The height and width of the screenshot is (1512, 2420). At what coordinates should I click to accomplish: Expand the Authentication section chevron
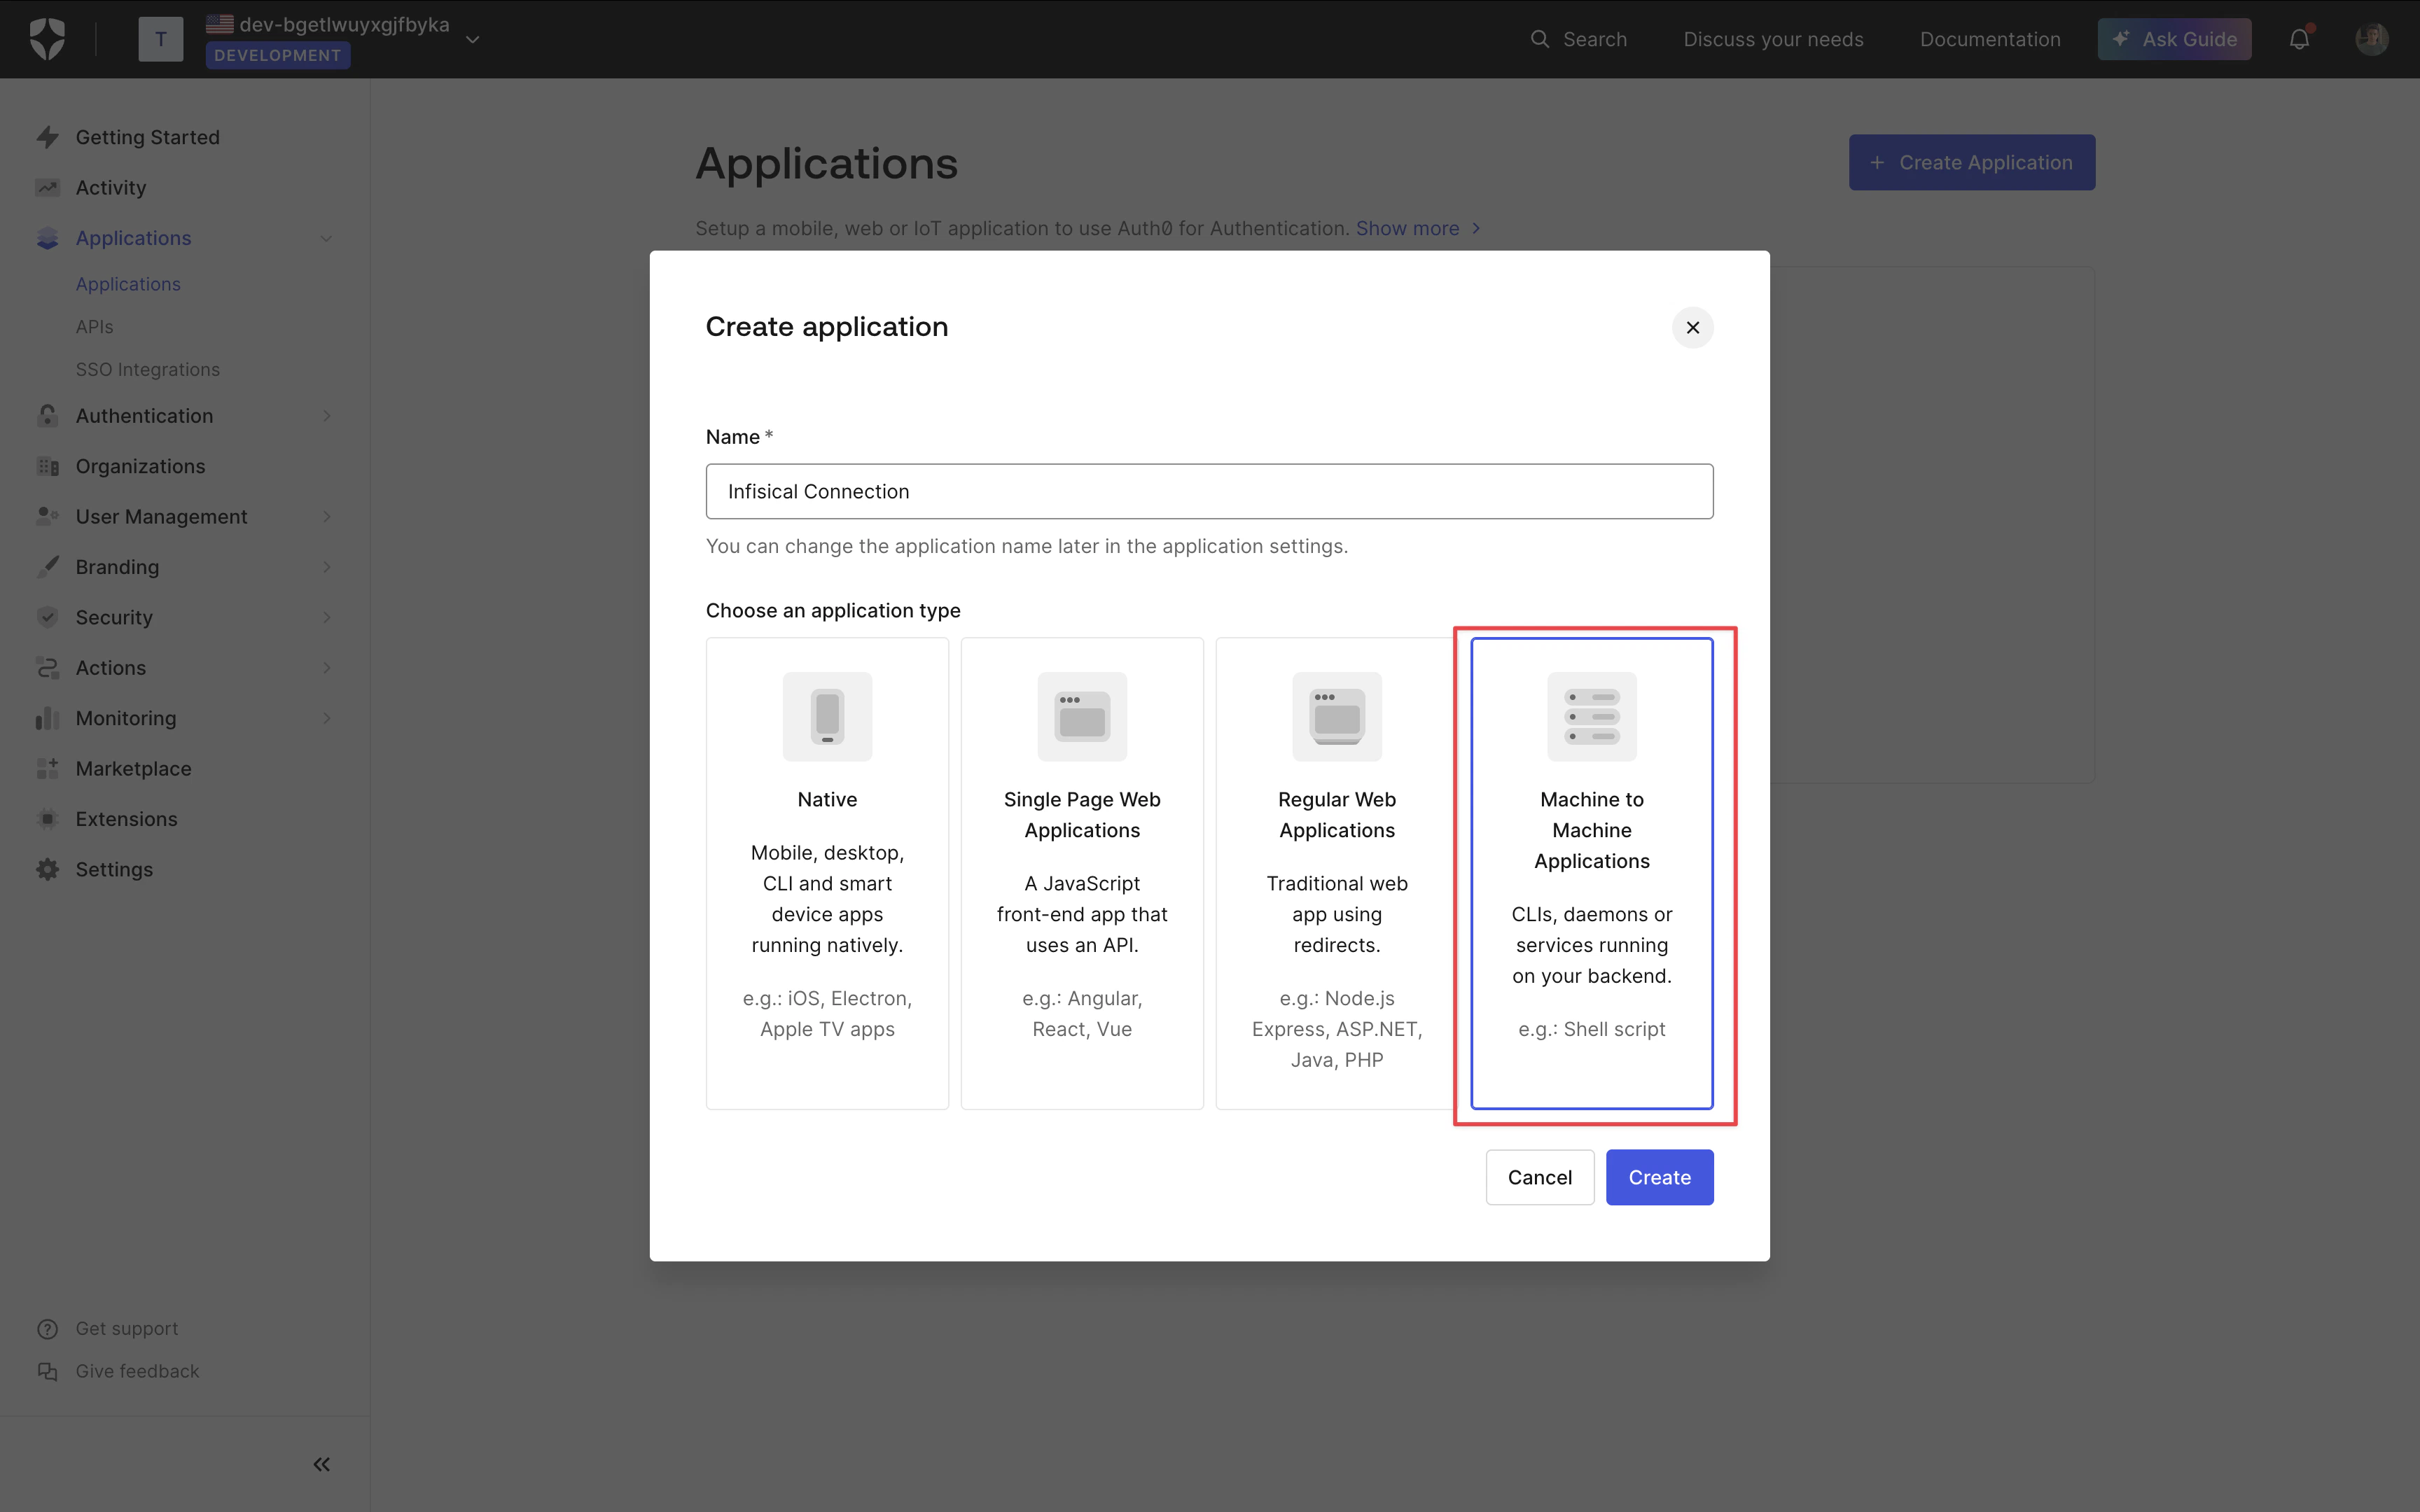(x=326, y=415)
